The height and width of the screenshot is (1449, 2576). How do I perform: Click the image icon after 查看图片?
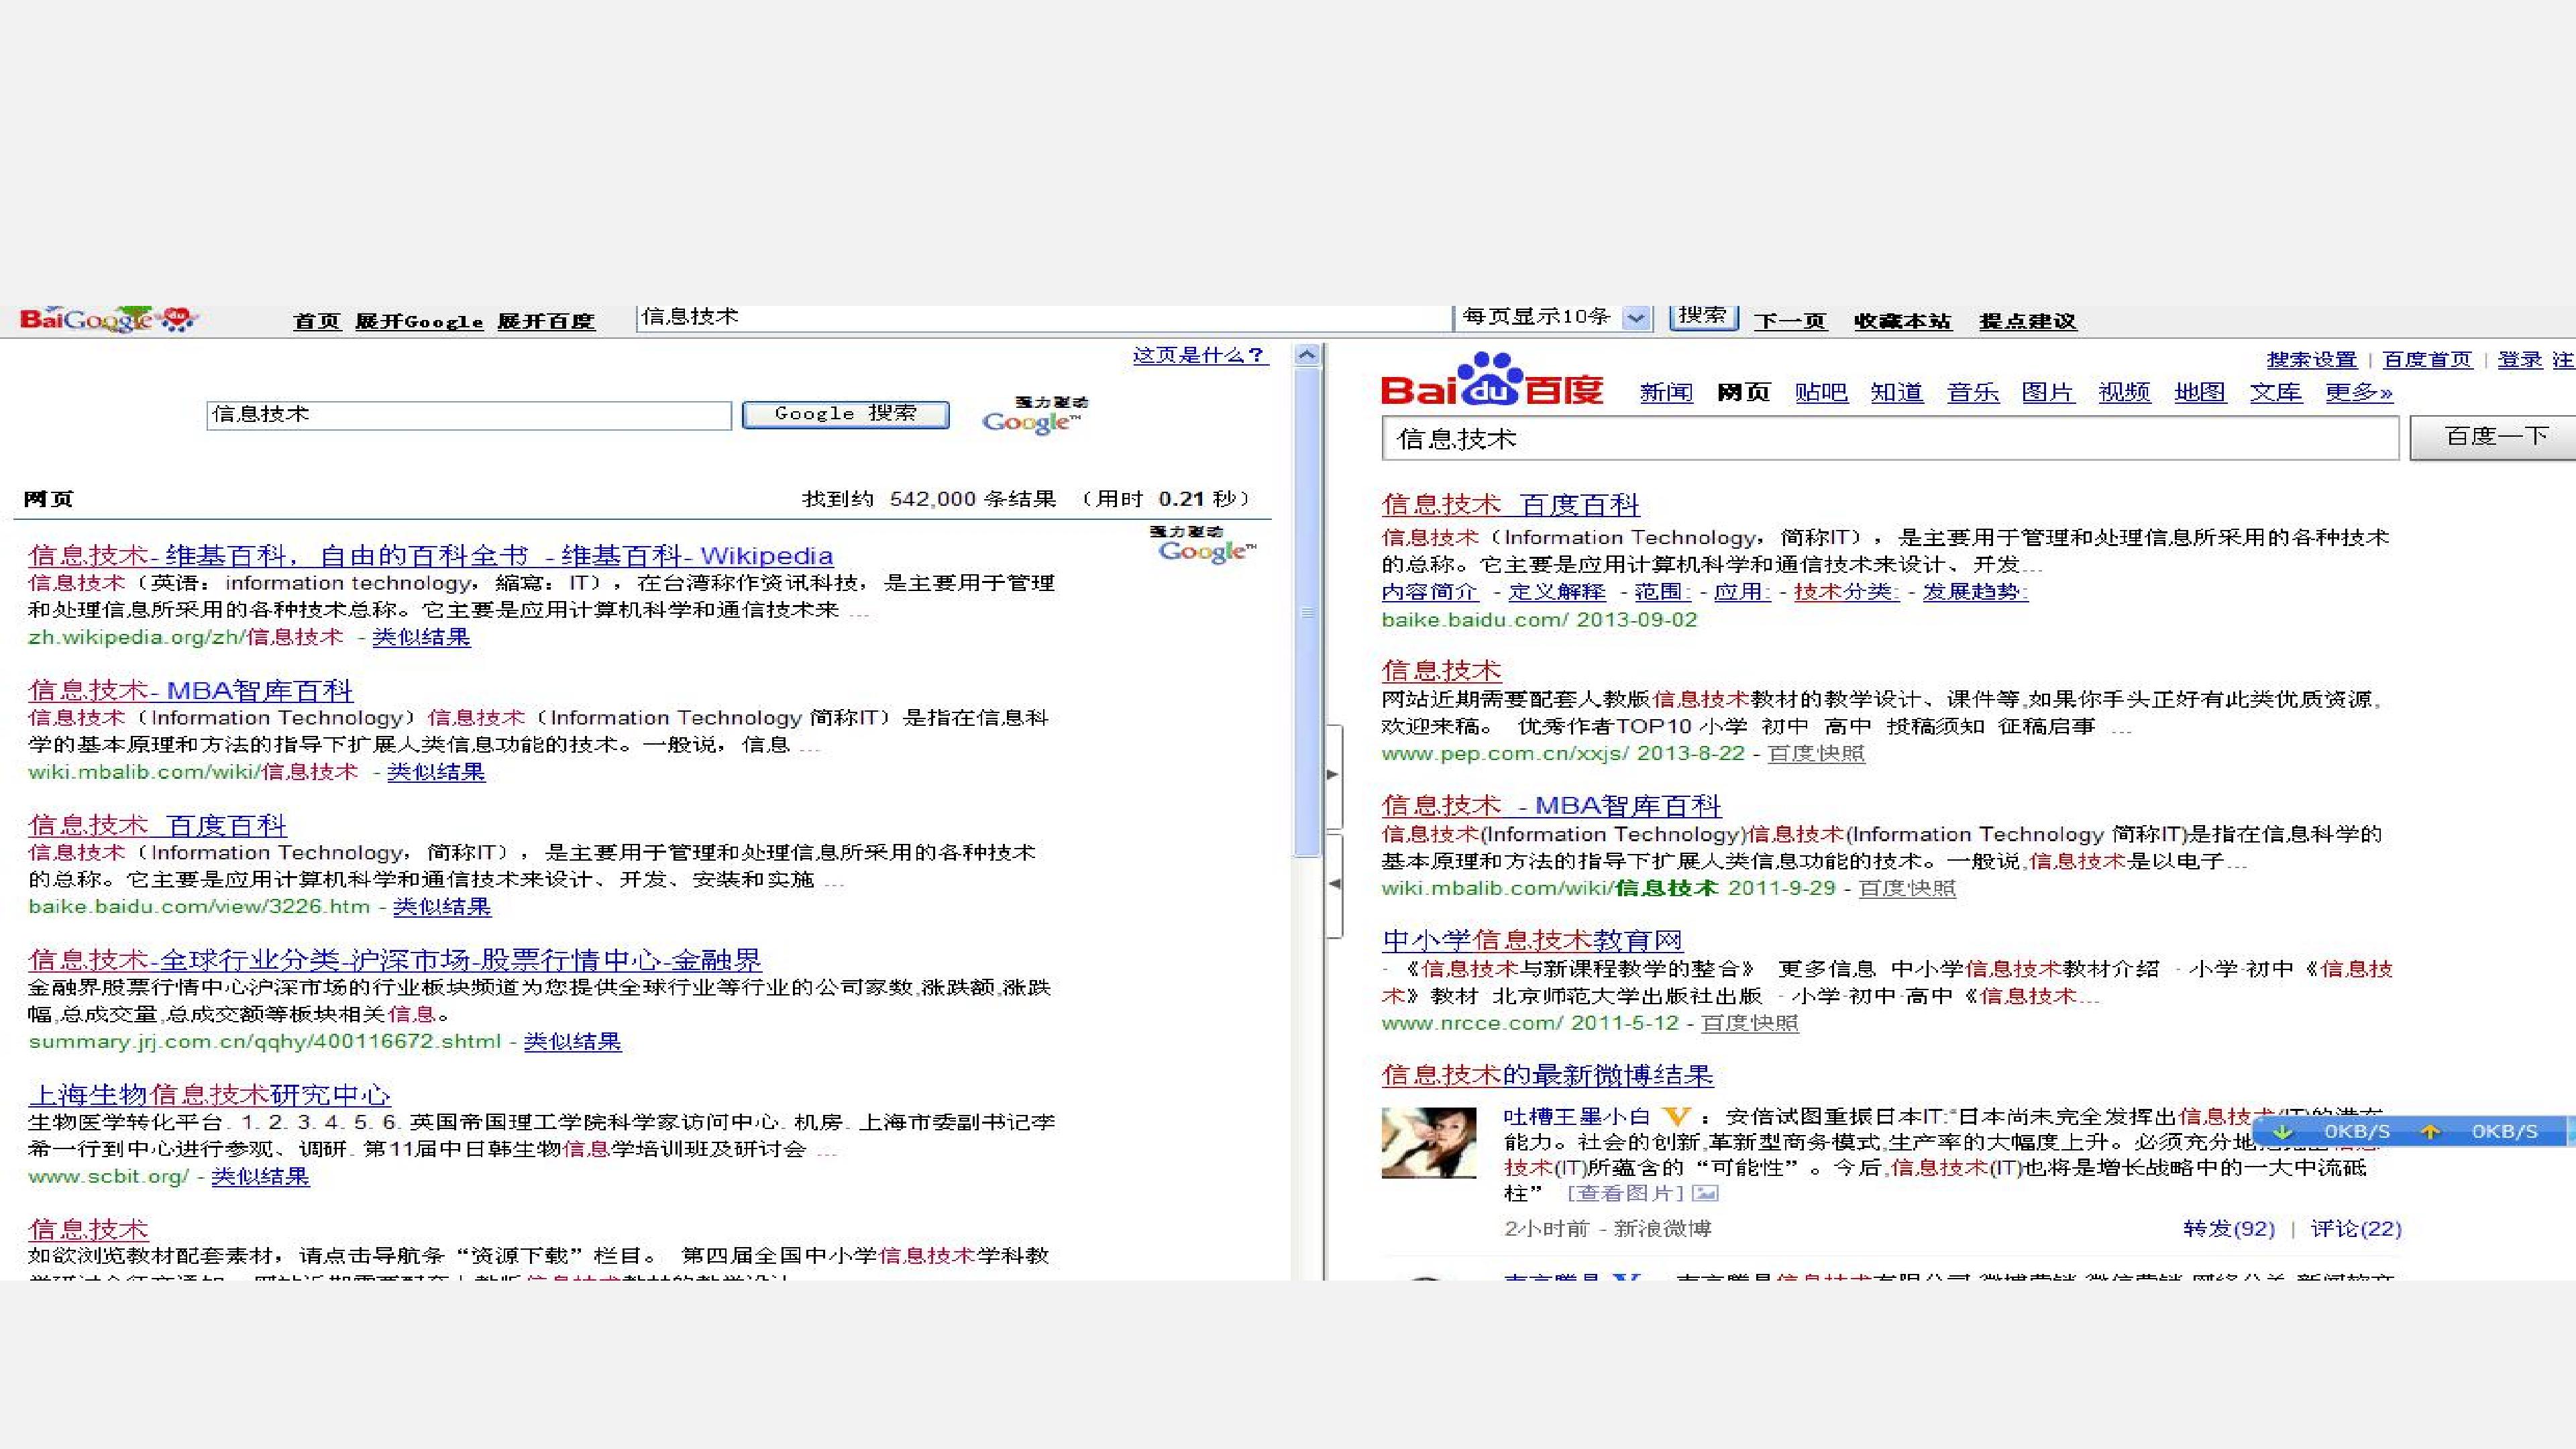[x=1706, y=1193]
